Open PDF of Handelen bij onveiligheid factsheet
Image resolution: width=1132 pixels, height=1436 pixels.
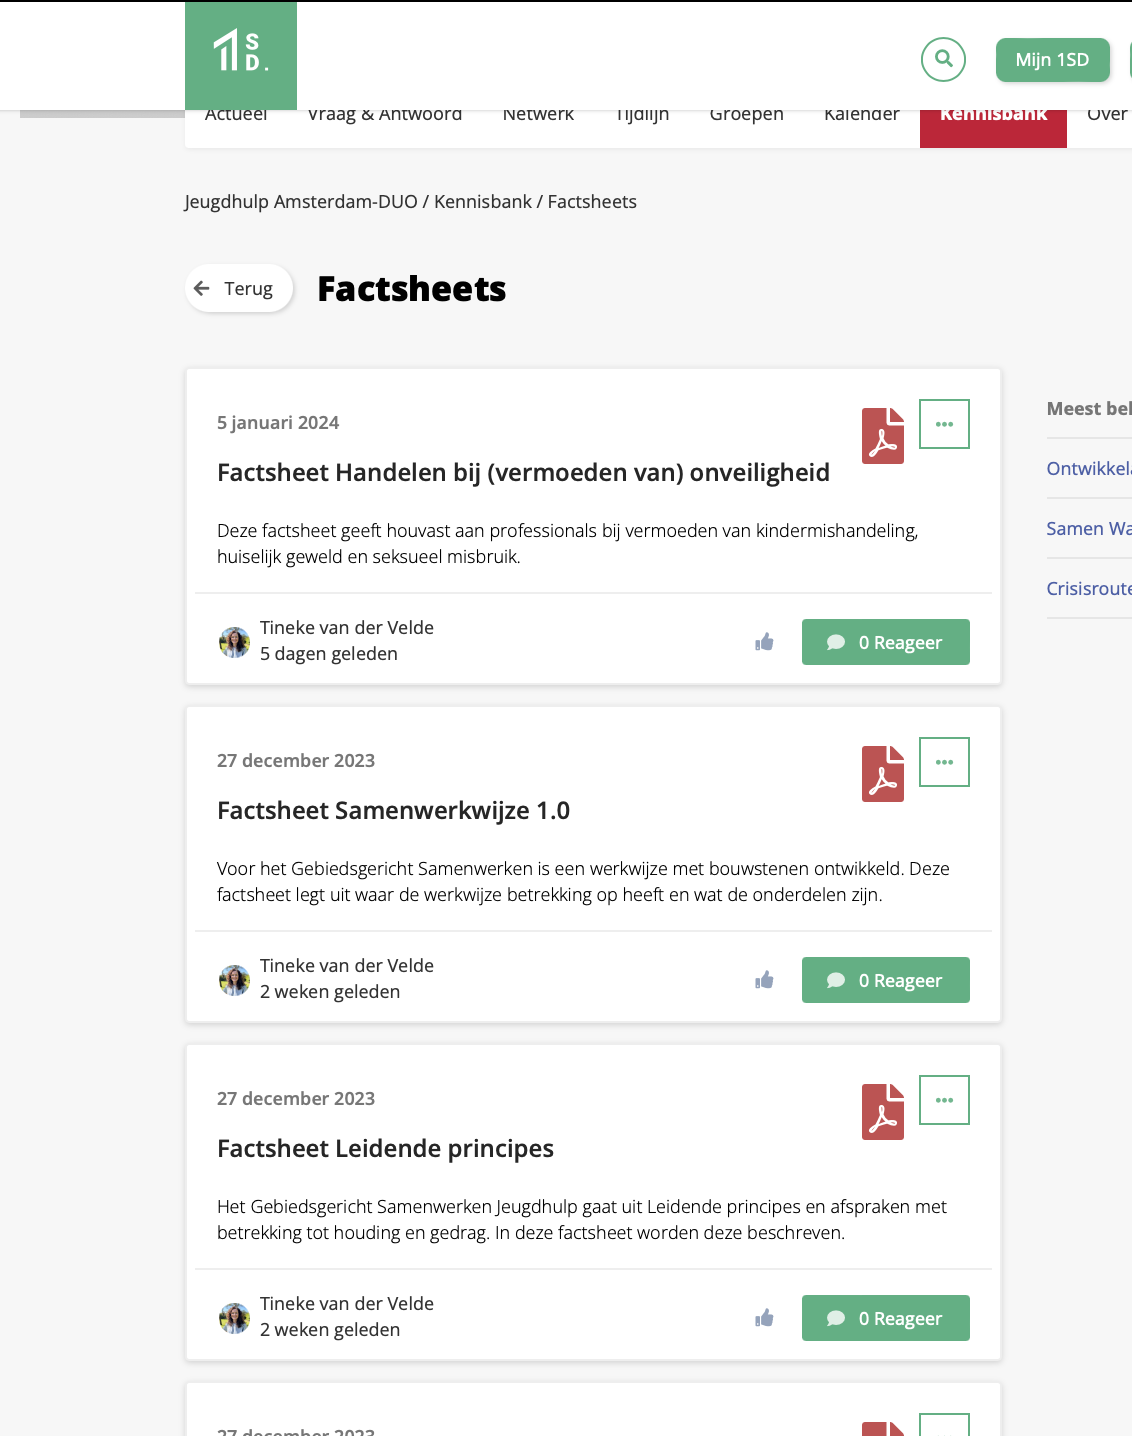point(883,436)
